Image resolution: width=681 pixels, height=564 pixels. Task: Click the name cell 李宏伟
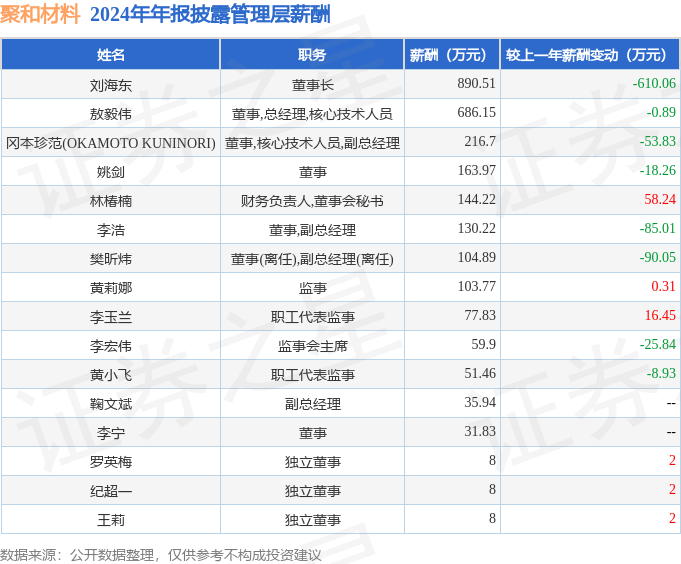(x=111, y=346)
